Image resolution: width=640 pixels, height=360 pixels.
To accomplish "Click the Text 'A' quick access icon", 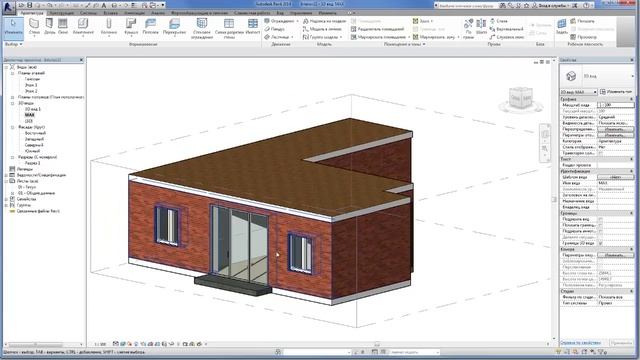I will pos(104,5).
